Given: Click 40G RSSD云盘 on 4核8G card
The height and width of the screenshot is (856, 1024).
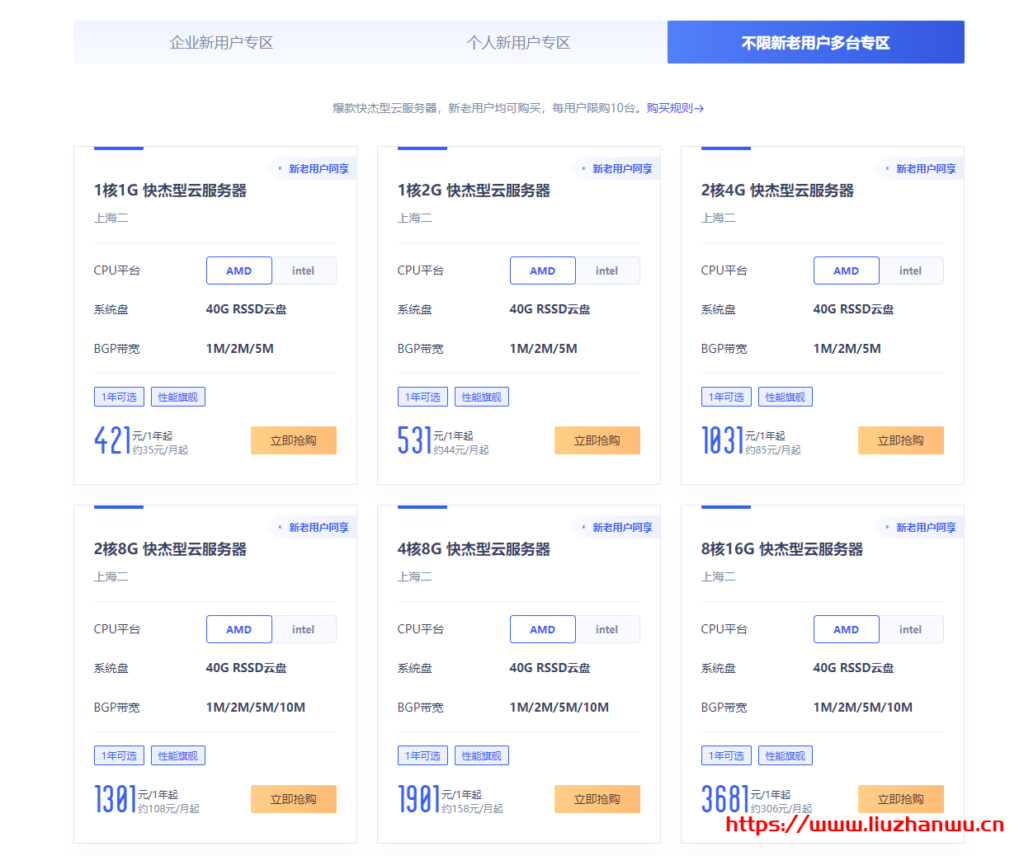Looking at the screenshot, I should point(550,668).
